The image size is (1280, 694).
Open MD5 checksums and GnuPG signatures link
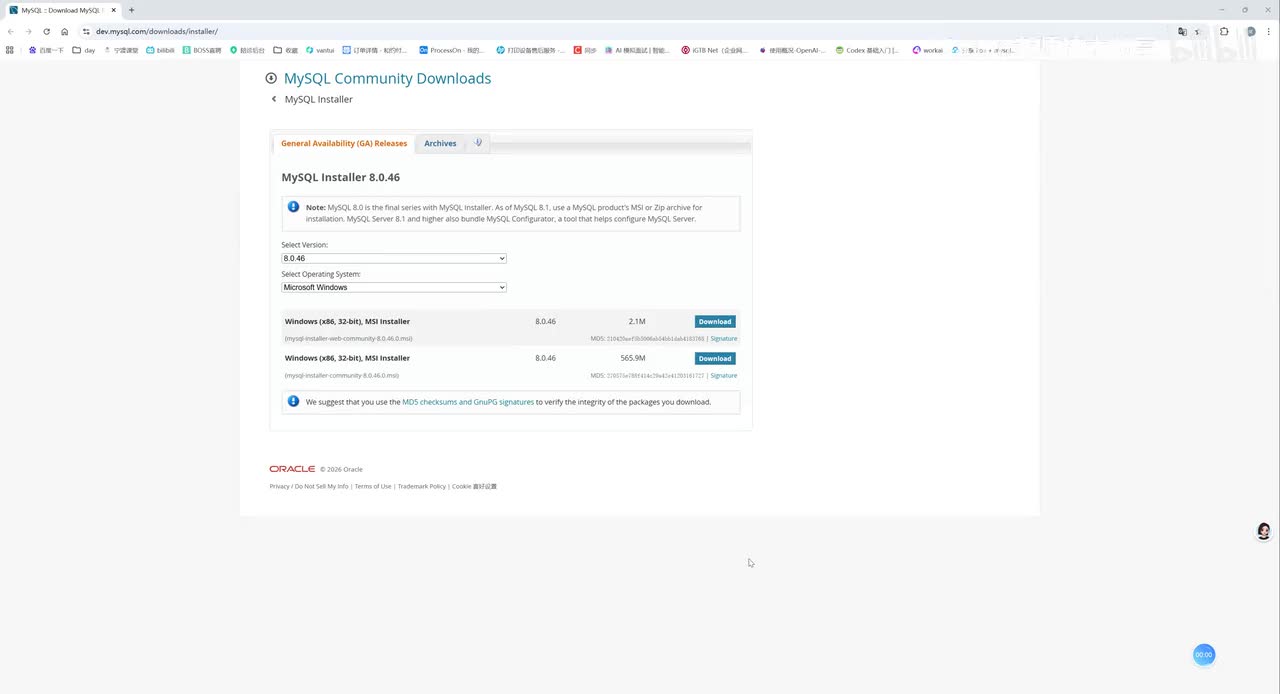click(468, 402)
